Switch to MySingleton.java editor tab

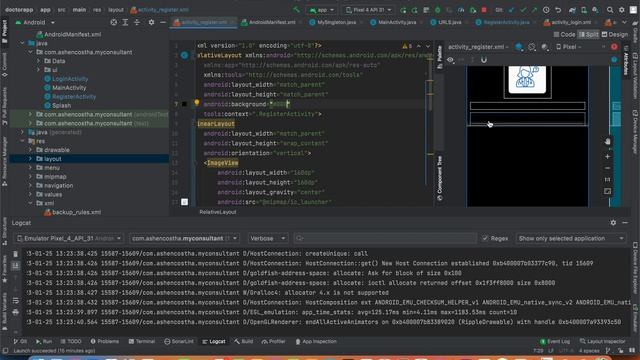[333, 22]
